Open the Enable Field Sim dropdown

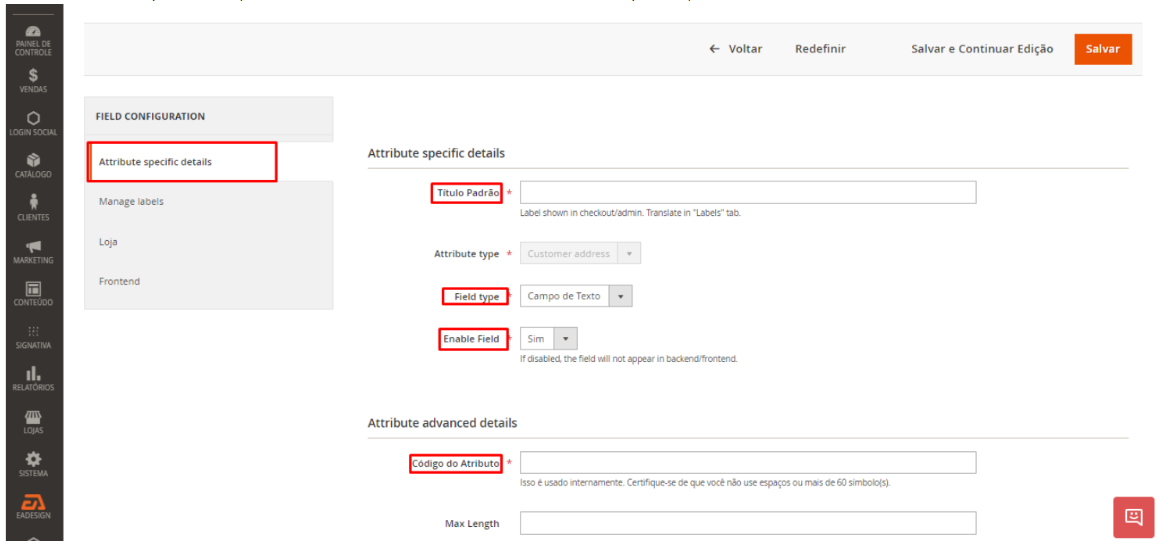(548, 339)
